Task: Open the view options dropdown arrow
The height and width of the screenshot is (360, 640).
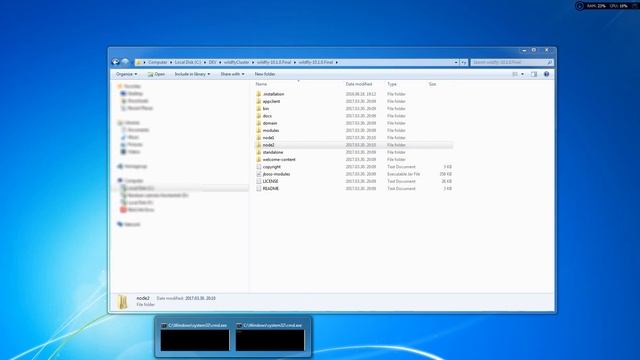Action: coord(522,74)
